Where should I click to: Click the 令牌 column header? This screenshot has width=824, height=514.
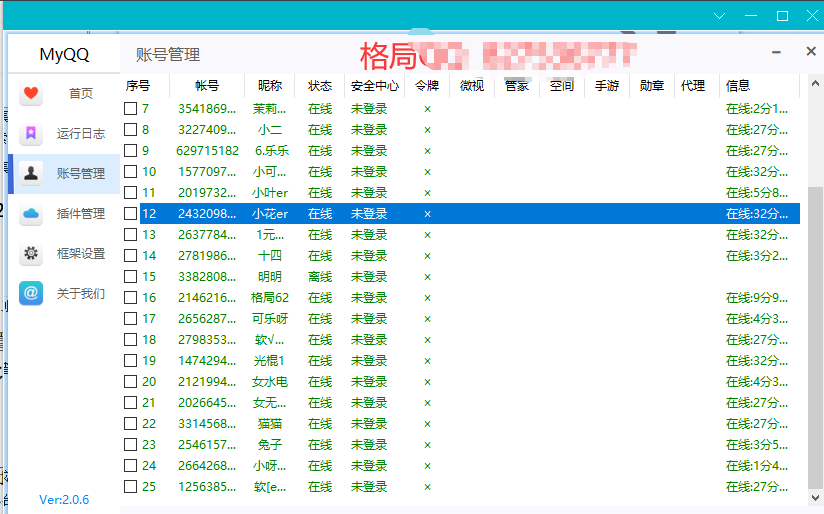[427, 86]
